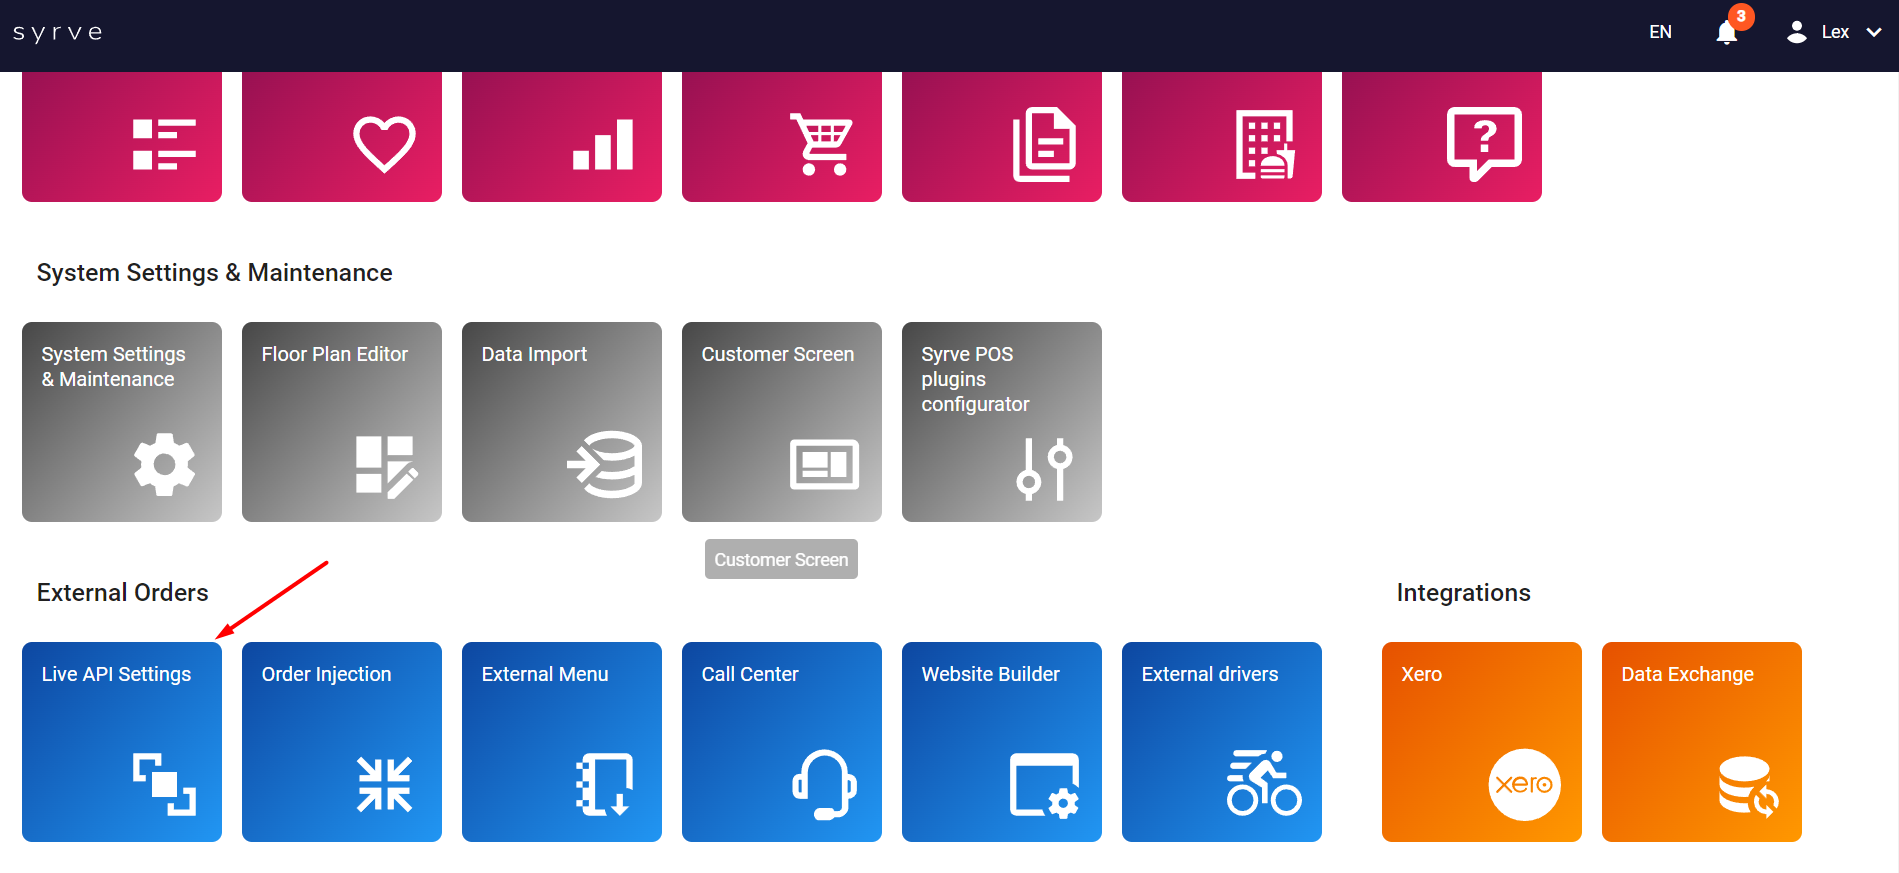Viewport: 1899px width, 873px height.
Task: Launch the Website Builder tile
Action: click(x=1002, y=741)
